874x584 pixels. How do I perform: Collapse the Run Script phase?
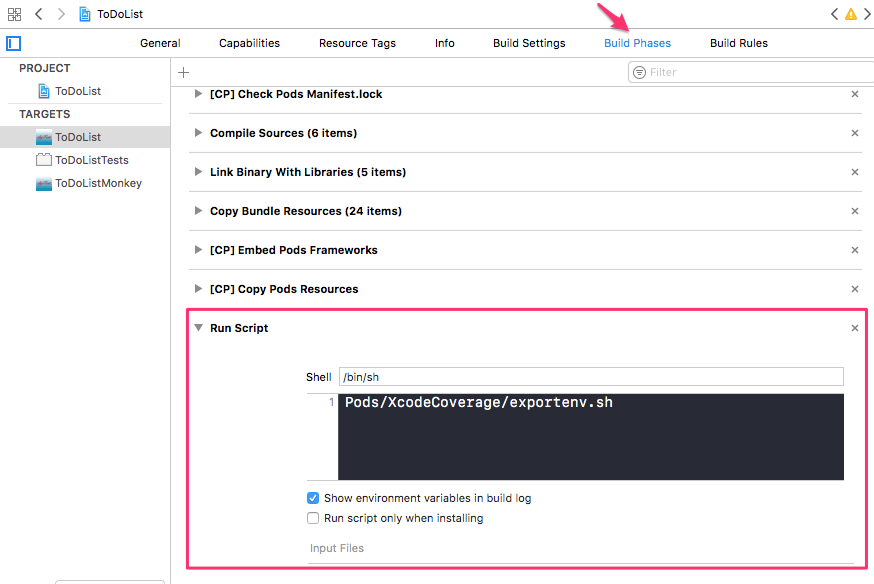(198, 328)
